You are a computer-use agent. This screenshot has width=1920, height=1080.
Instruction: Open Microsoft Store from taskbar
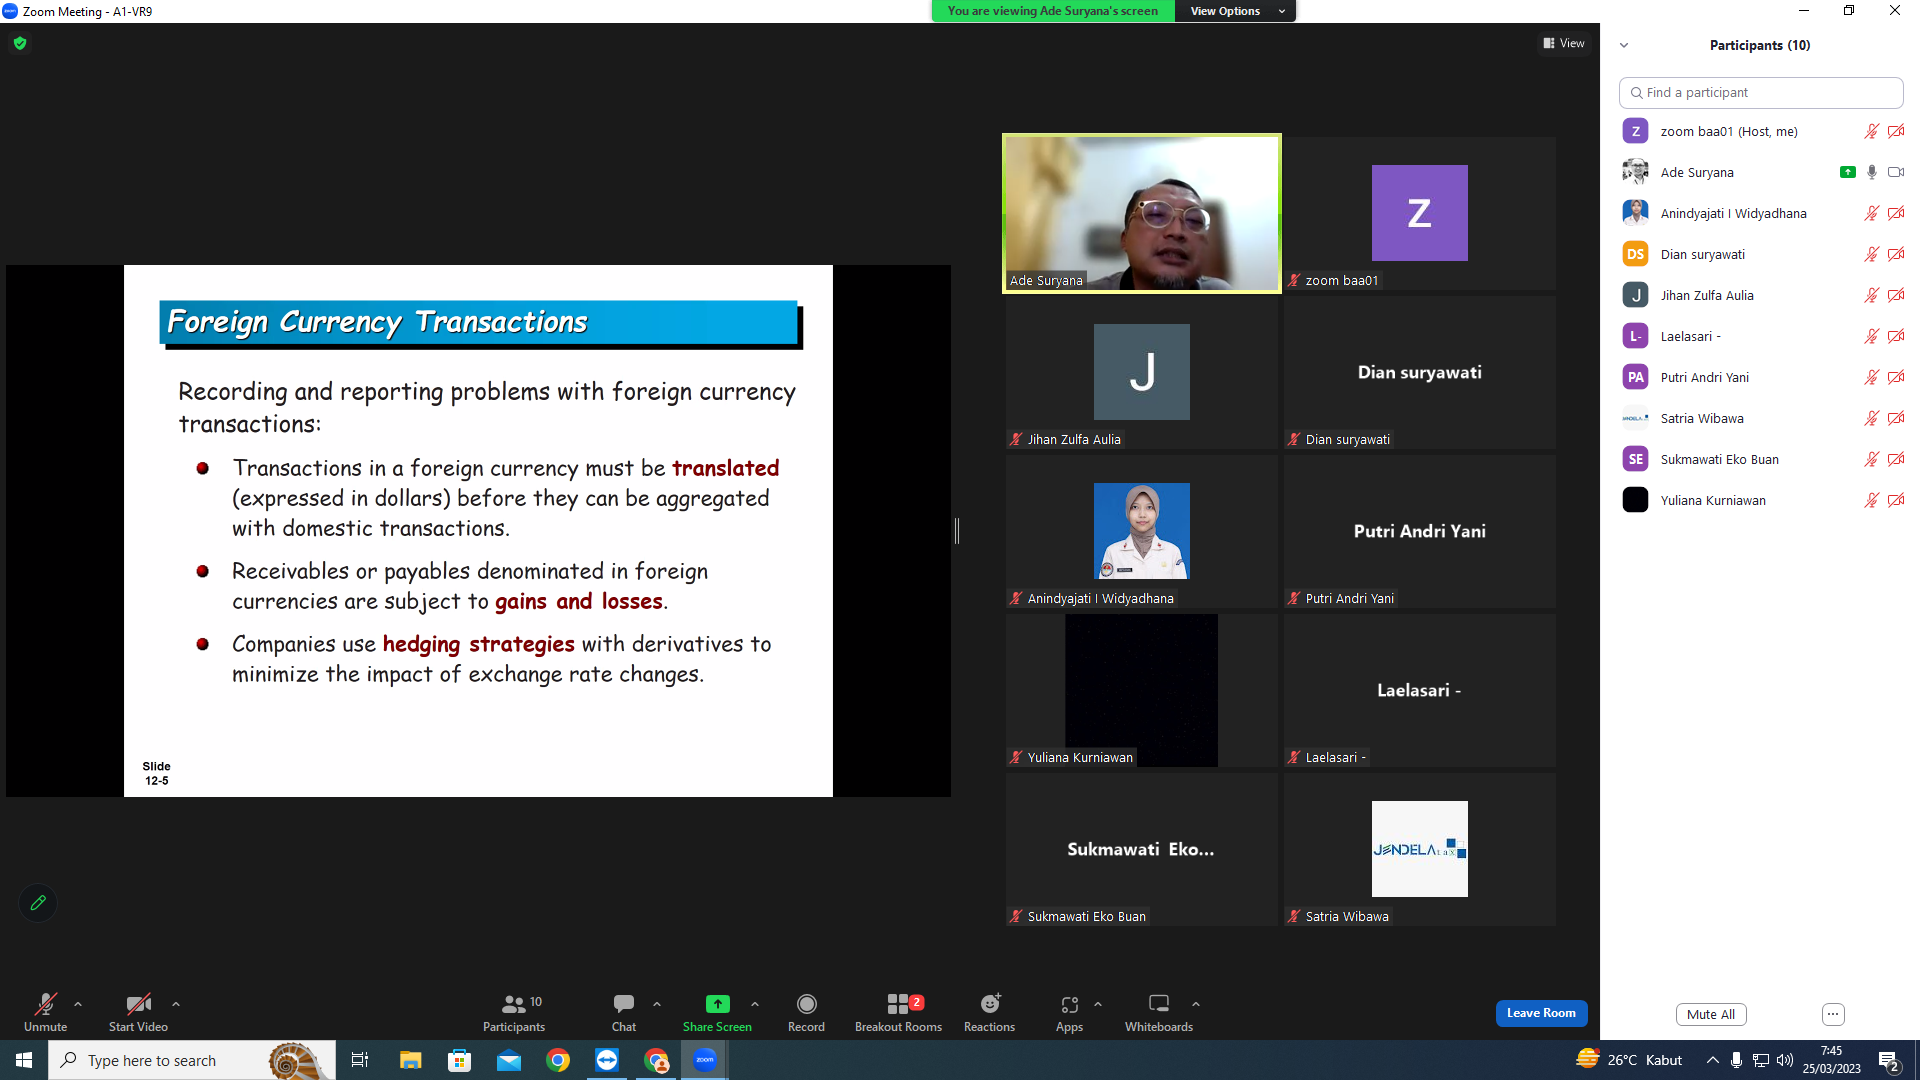(x=459, y=1060)
